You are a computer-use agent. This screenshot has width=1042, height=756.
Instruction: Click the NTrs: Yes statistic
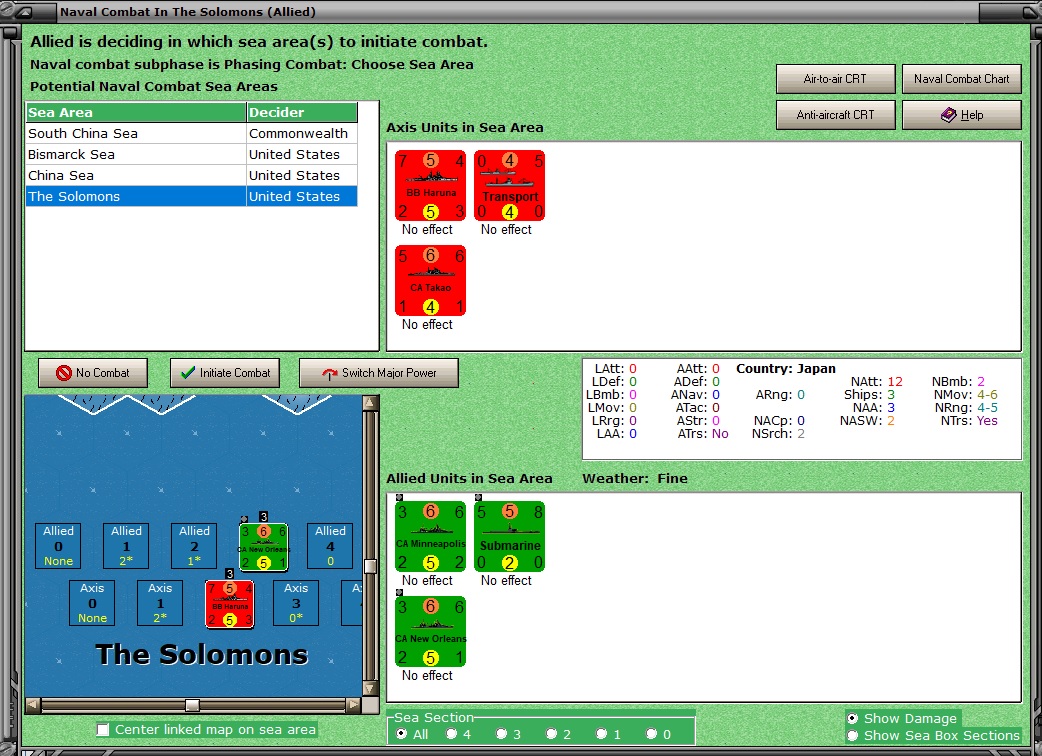(x=969, y=421)
